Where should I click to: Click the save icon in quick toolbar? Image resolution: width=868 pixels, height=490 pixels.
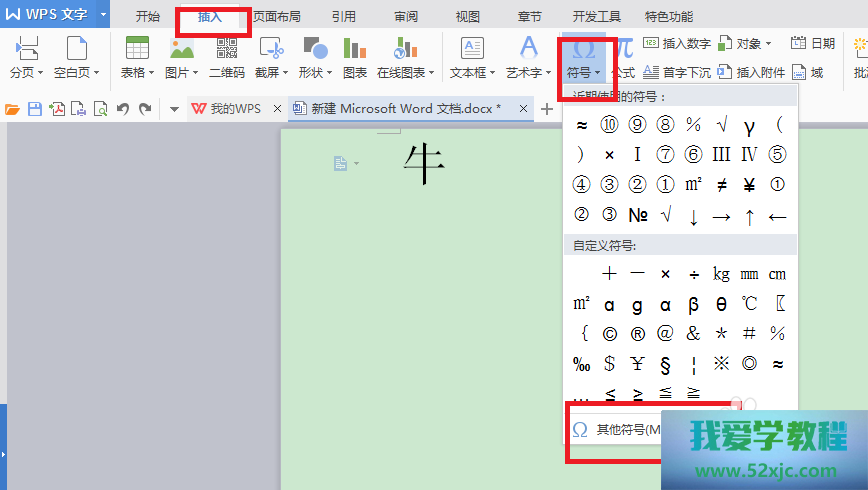[35, 109]
